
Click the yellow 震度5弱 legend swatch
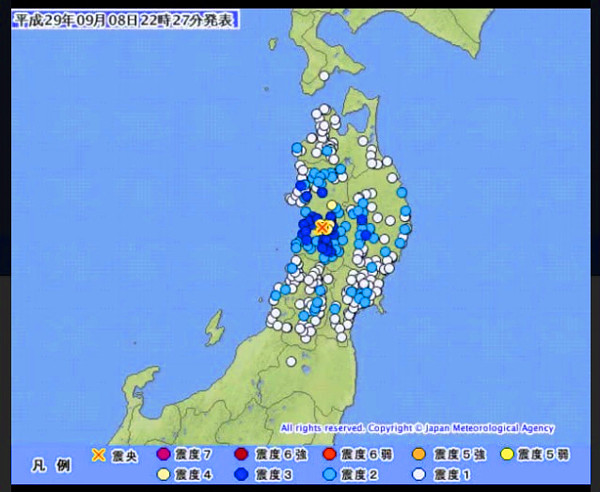tap(507, 454)
